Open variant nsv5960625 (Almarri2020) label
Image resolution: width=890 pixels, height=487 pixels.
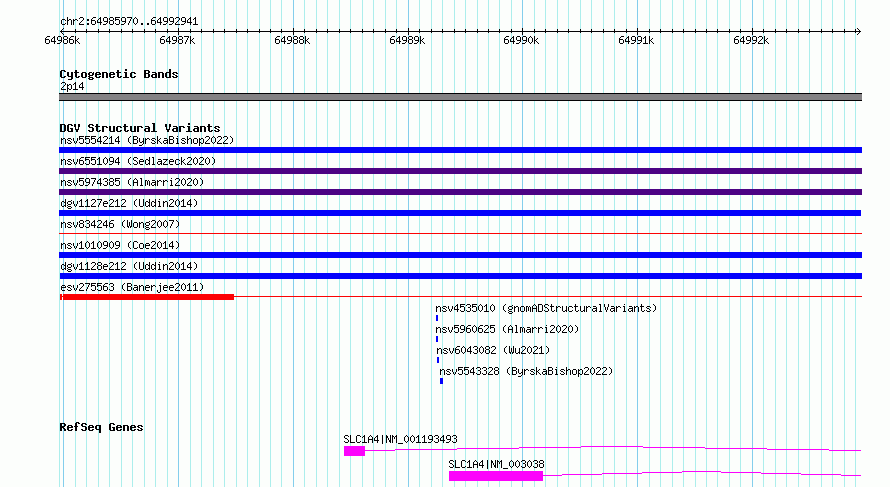click(507, 329)
